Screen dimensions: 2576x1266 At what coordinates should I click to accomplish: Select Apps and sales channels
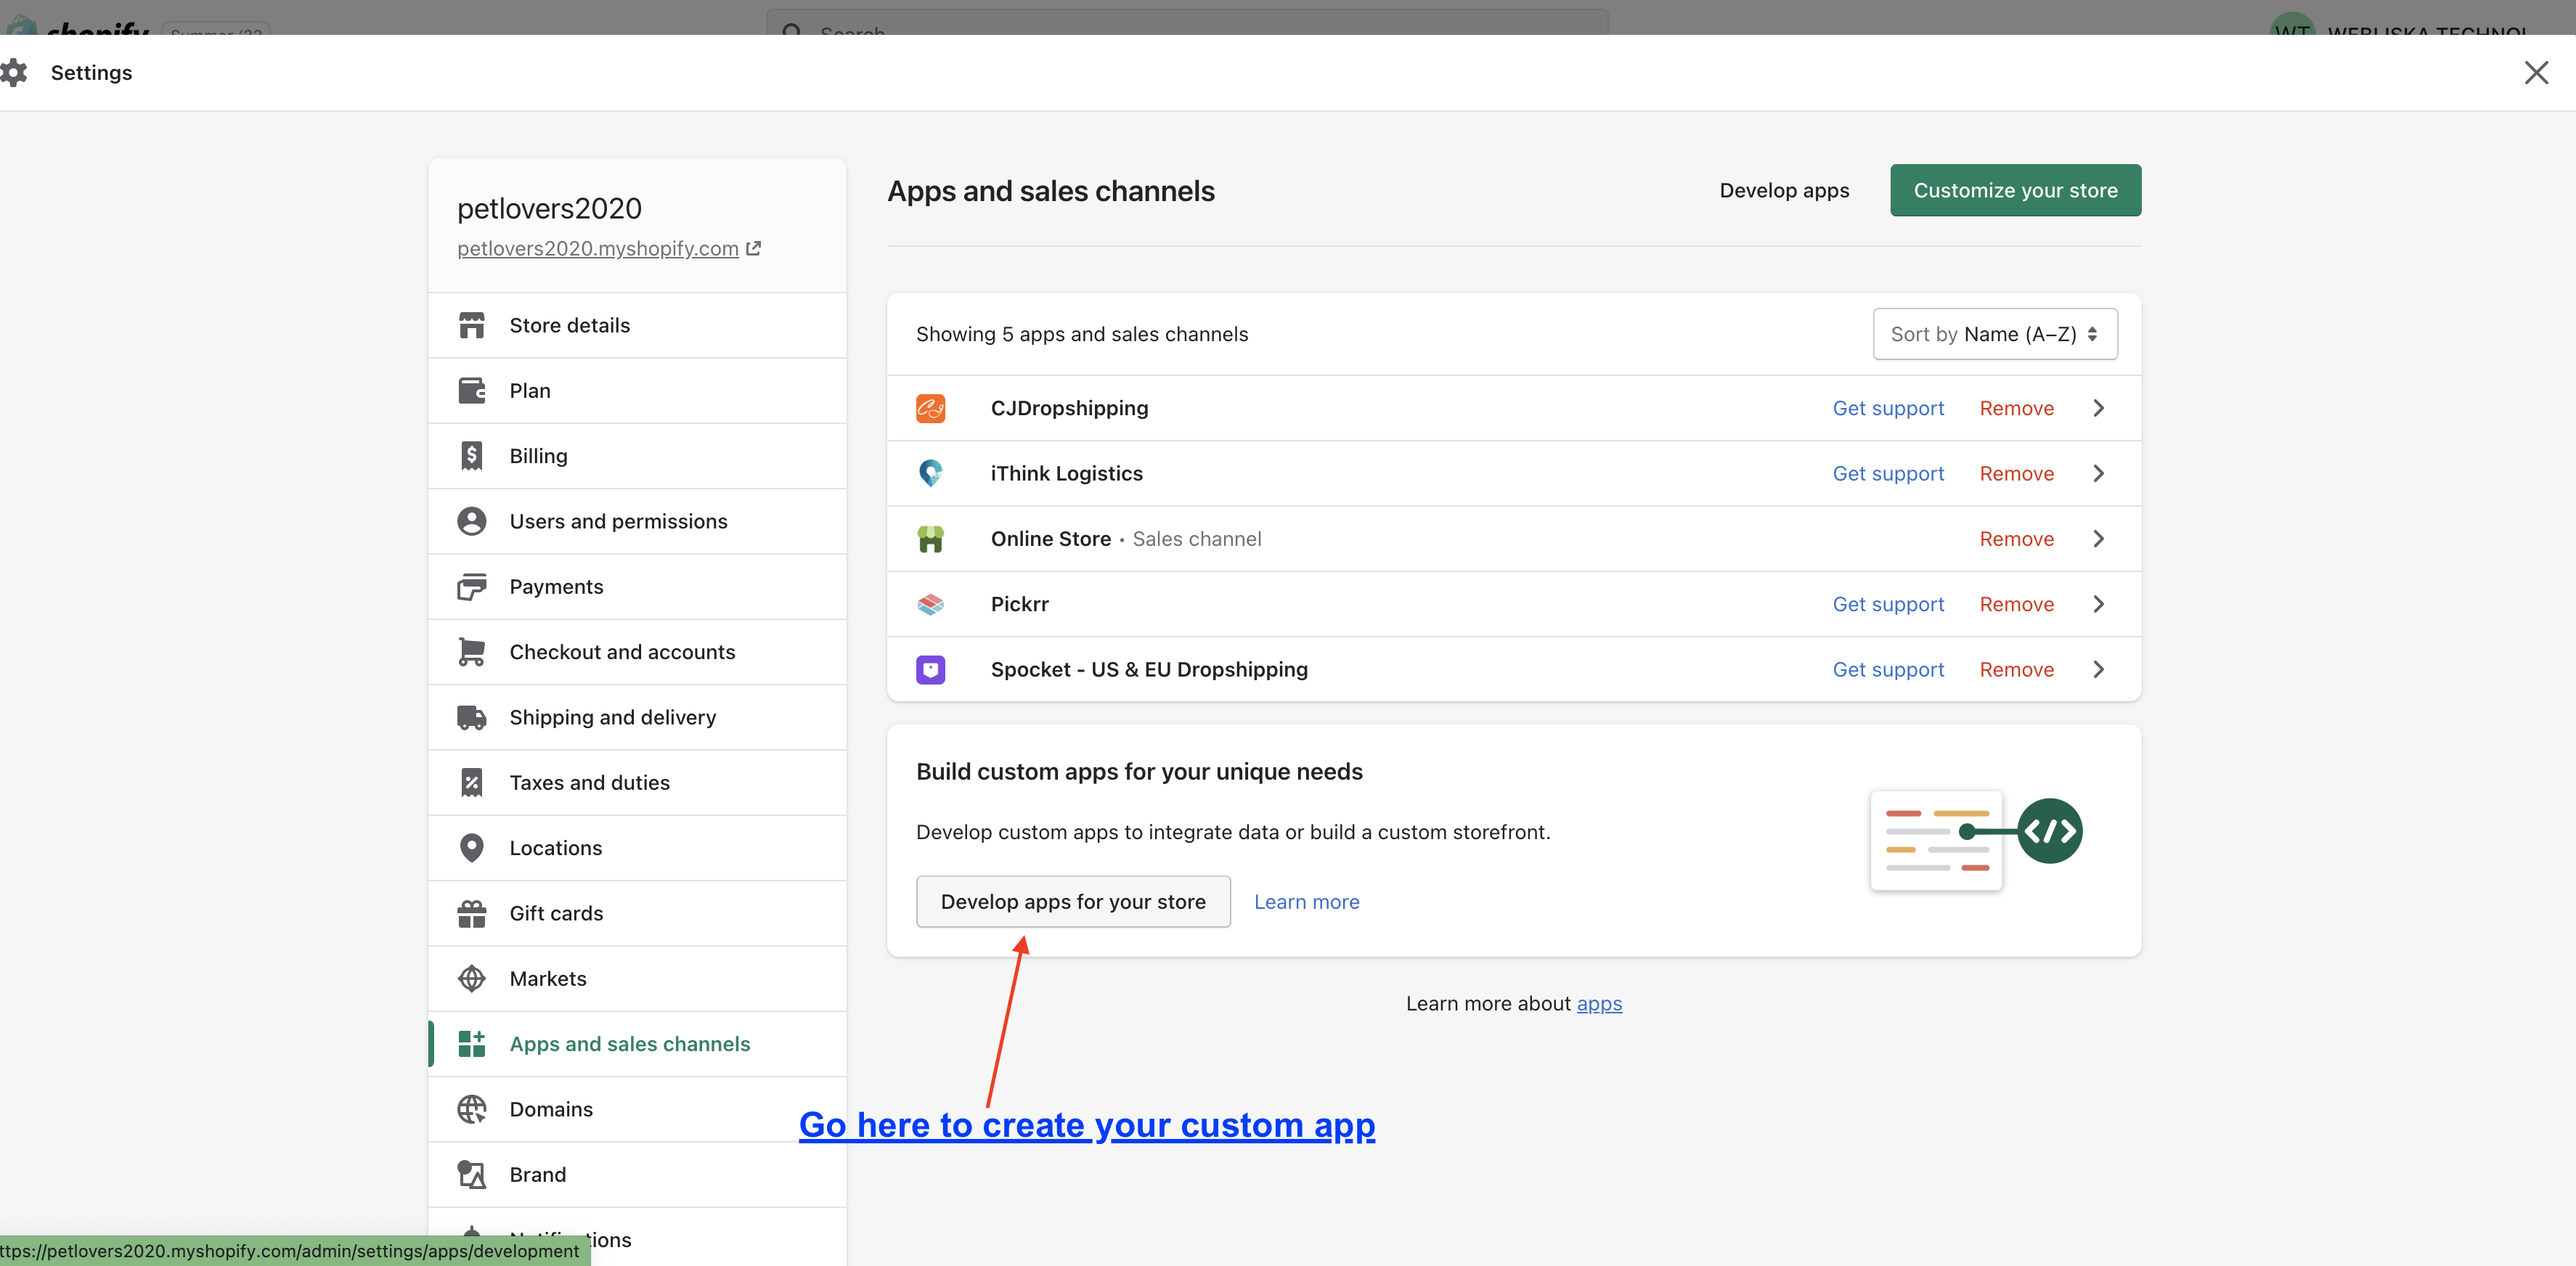pyautogui.click(x=637, y=1043)
